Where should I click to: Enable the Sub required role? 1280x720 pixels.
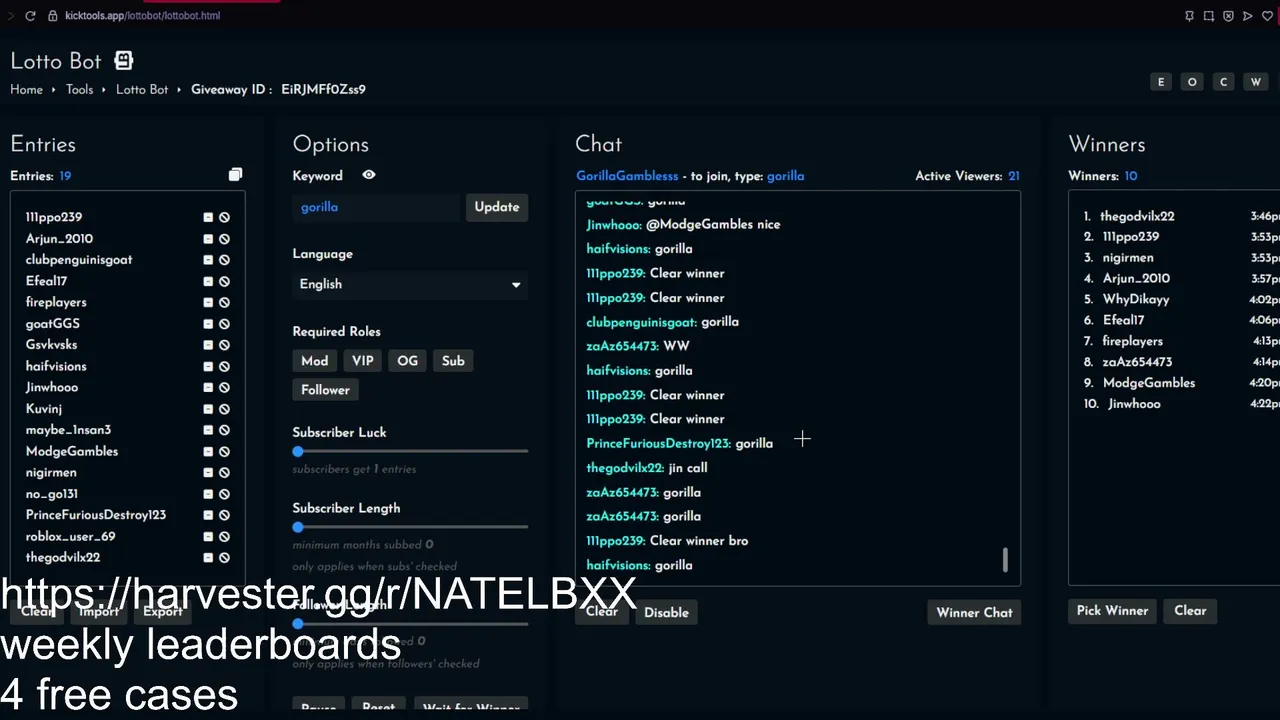tap(453, 361)
